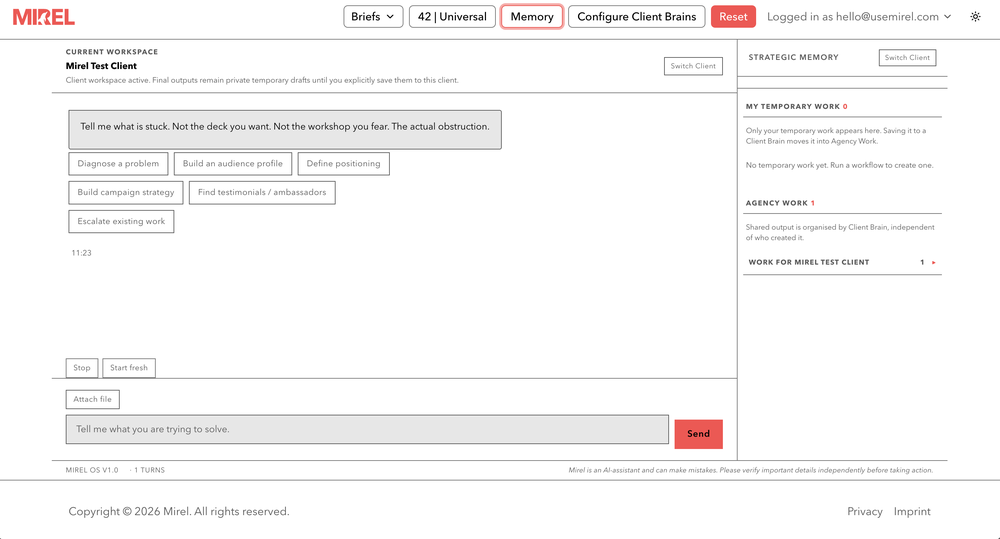Viewport: 1000px width, 539px height.
Task: Open Configure Client Brains
Action: point(636,17)
